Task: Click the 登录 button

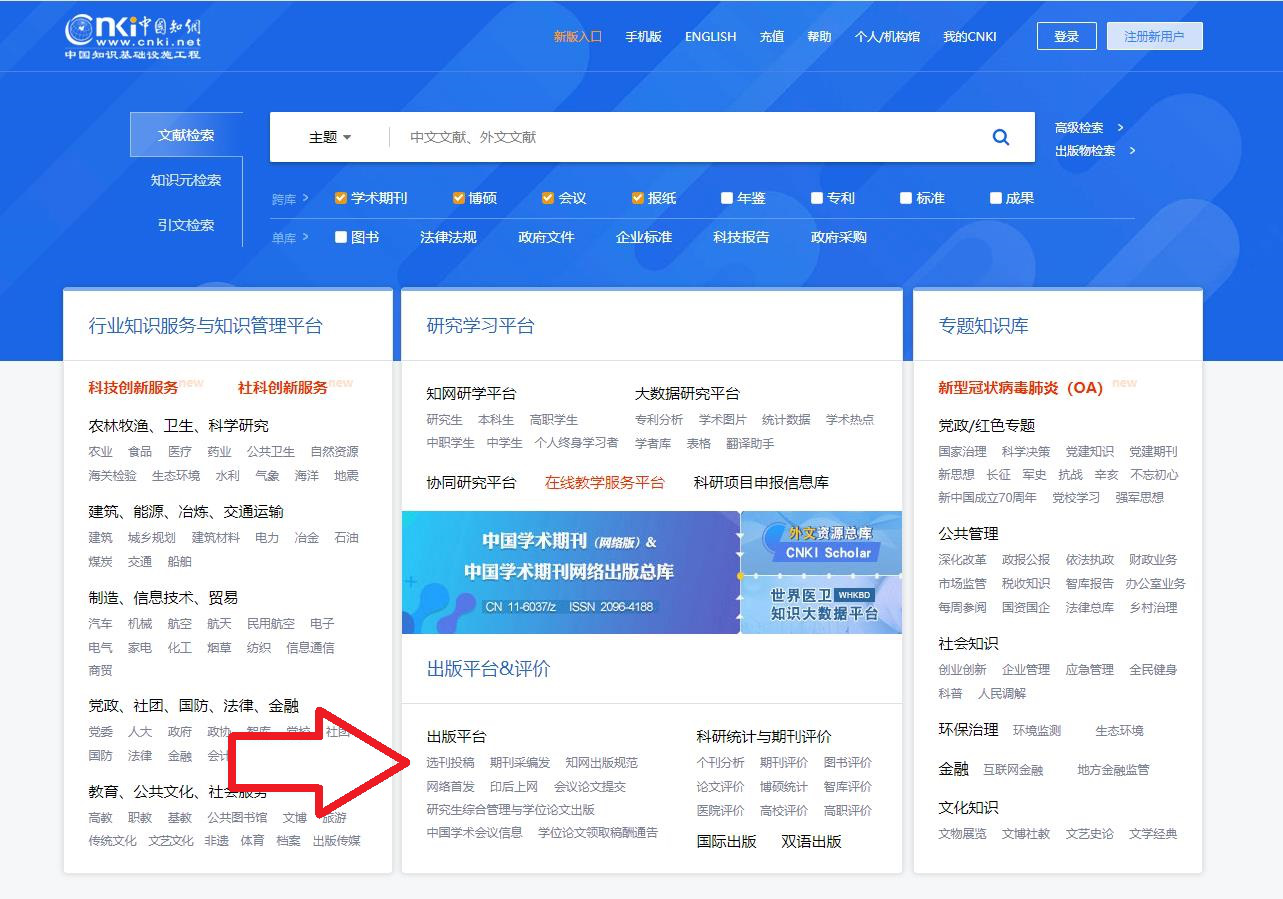Action: point(1067,36)
